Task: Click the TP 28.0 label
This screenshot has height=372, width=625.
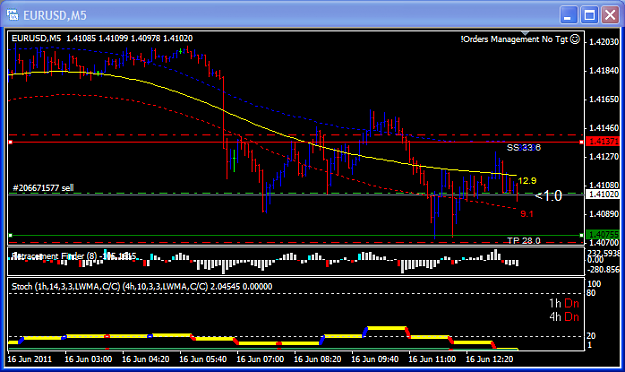Action: [524, 240]
